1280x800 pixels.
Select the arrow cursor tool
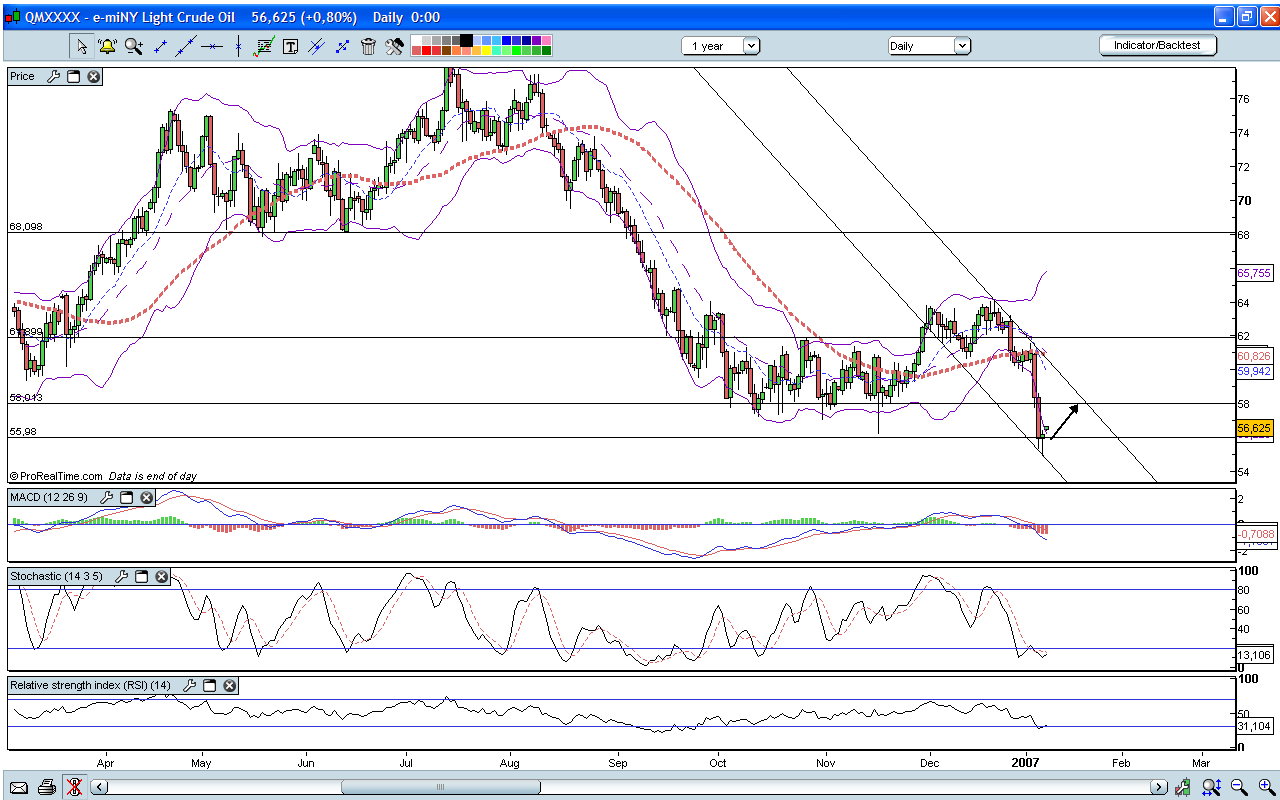pyautogui.click(x=82, y=46)
